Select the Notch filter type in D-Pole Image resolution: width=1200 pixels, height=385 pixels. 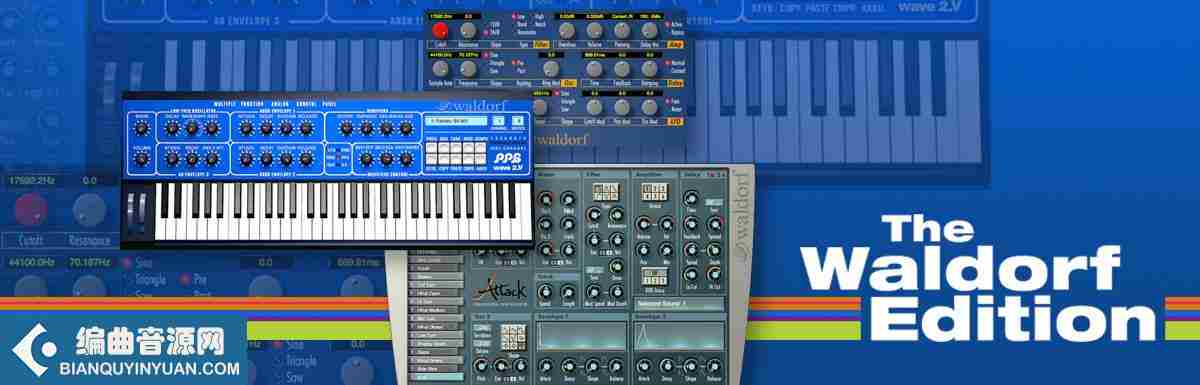point(540,24)
